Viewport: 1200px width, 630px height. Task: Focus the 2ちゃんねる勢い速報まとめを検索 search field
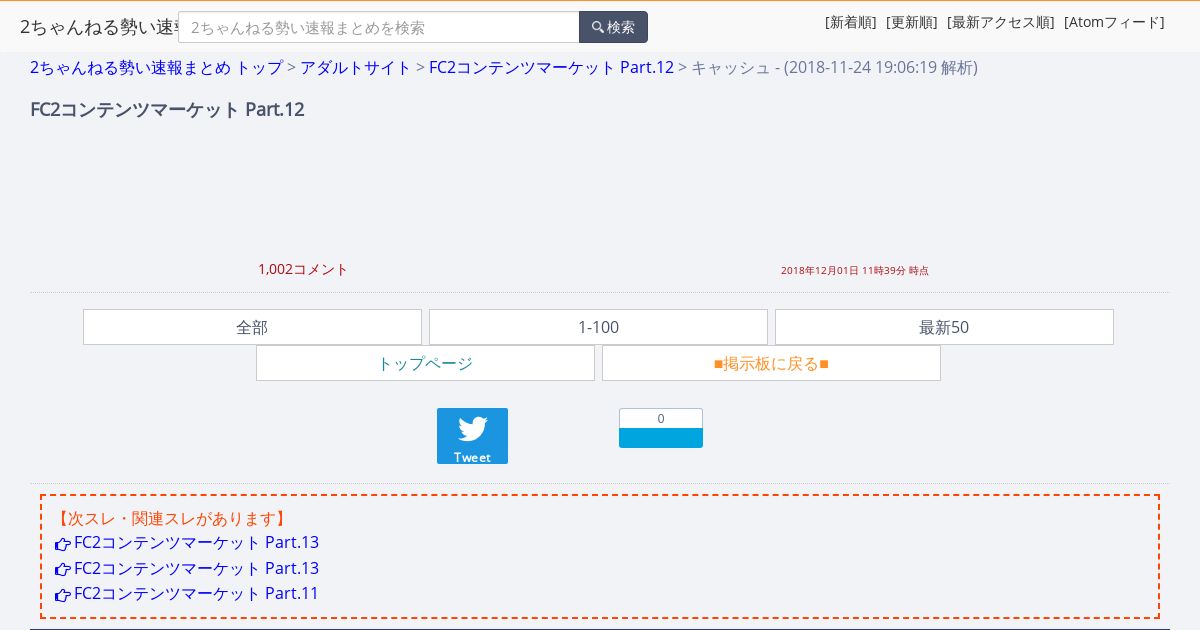point(379,27)
